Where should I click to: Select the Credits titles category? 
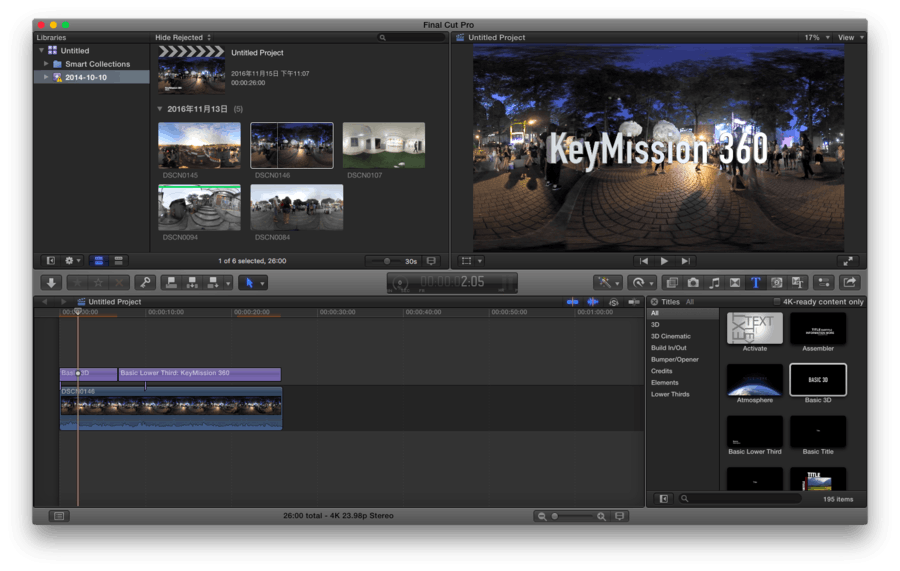661,371
